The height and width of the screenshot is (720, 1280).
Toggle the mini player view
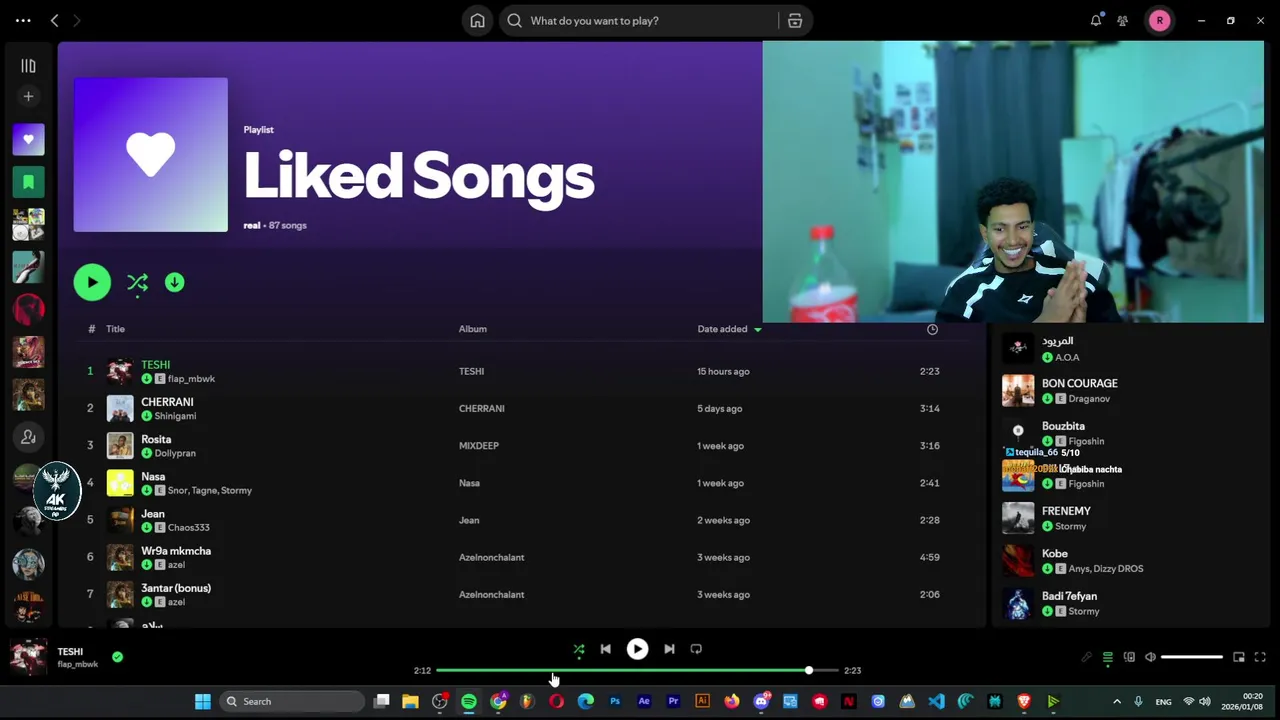1238,657
